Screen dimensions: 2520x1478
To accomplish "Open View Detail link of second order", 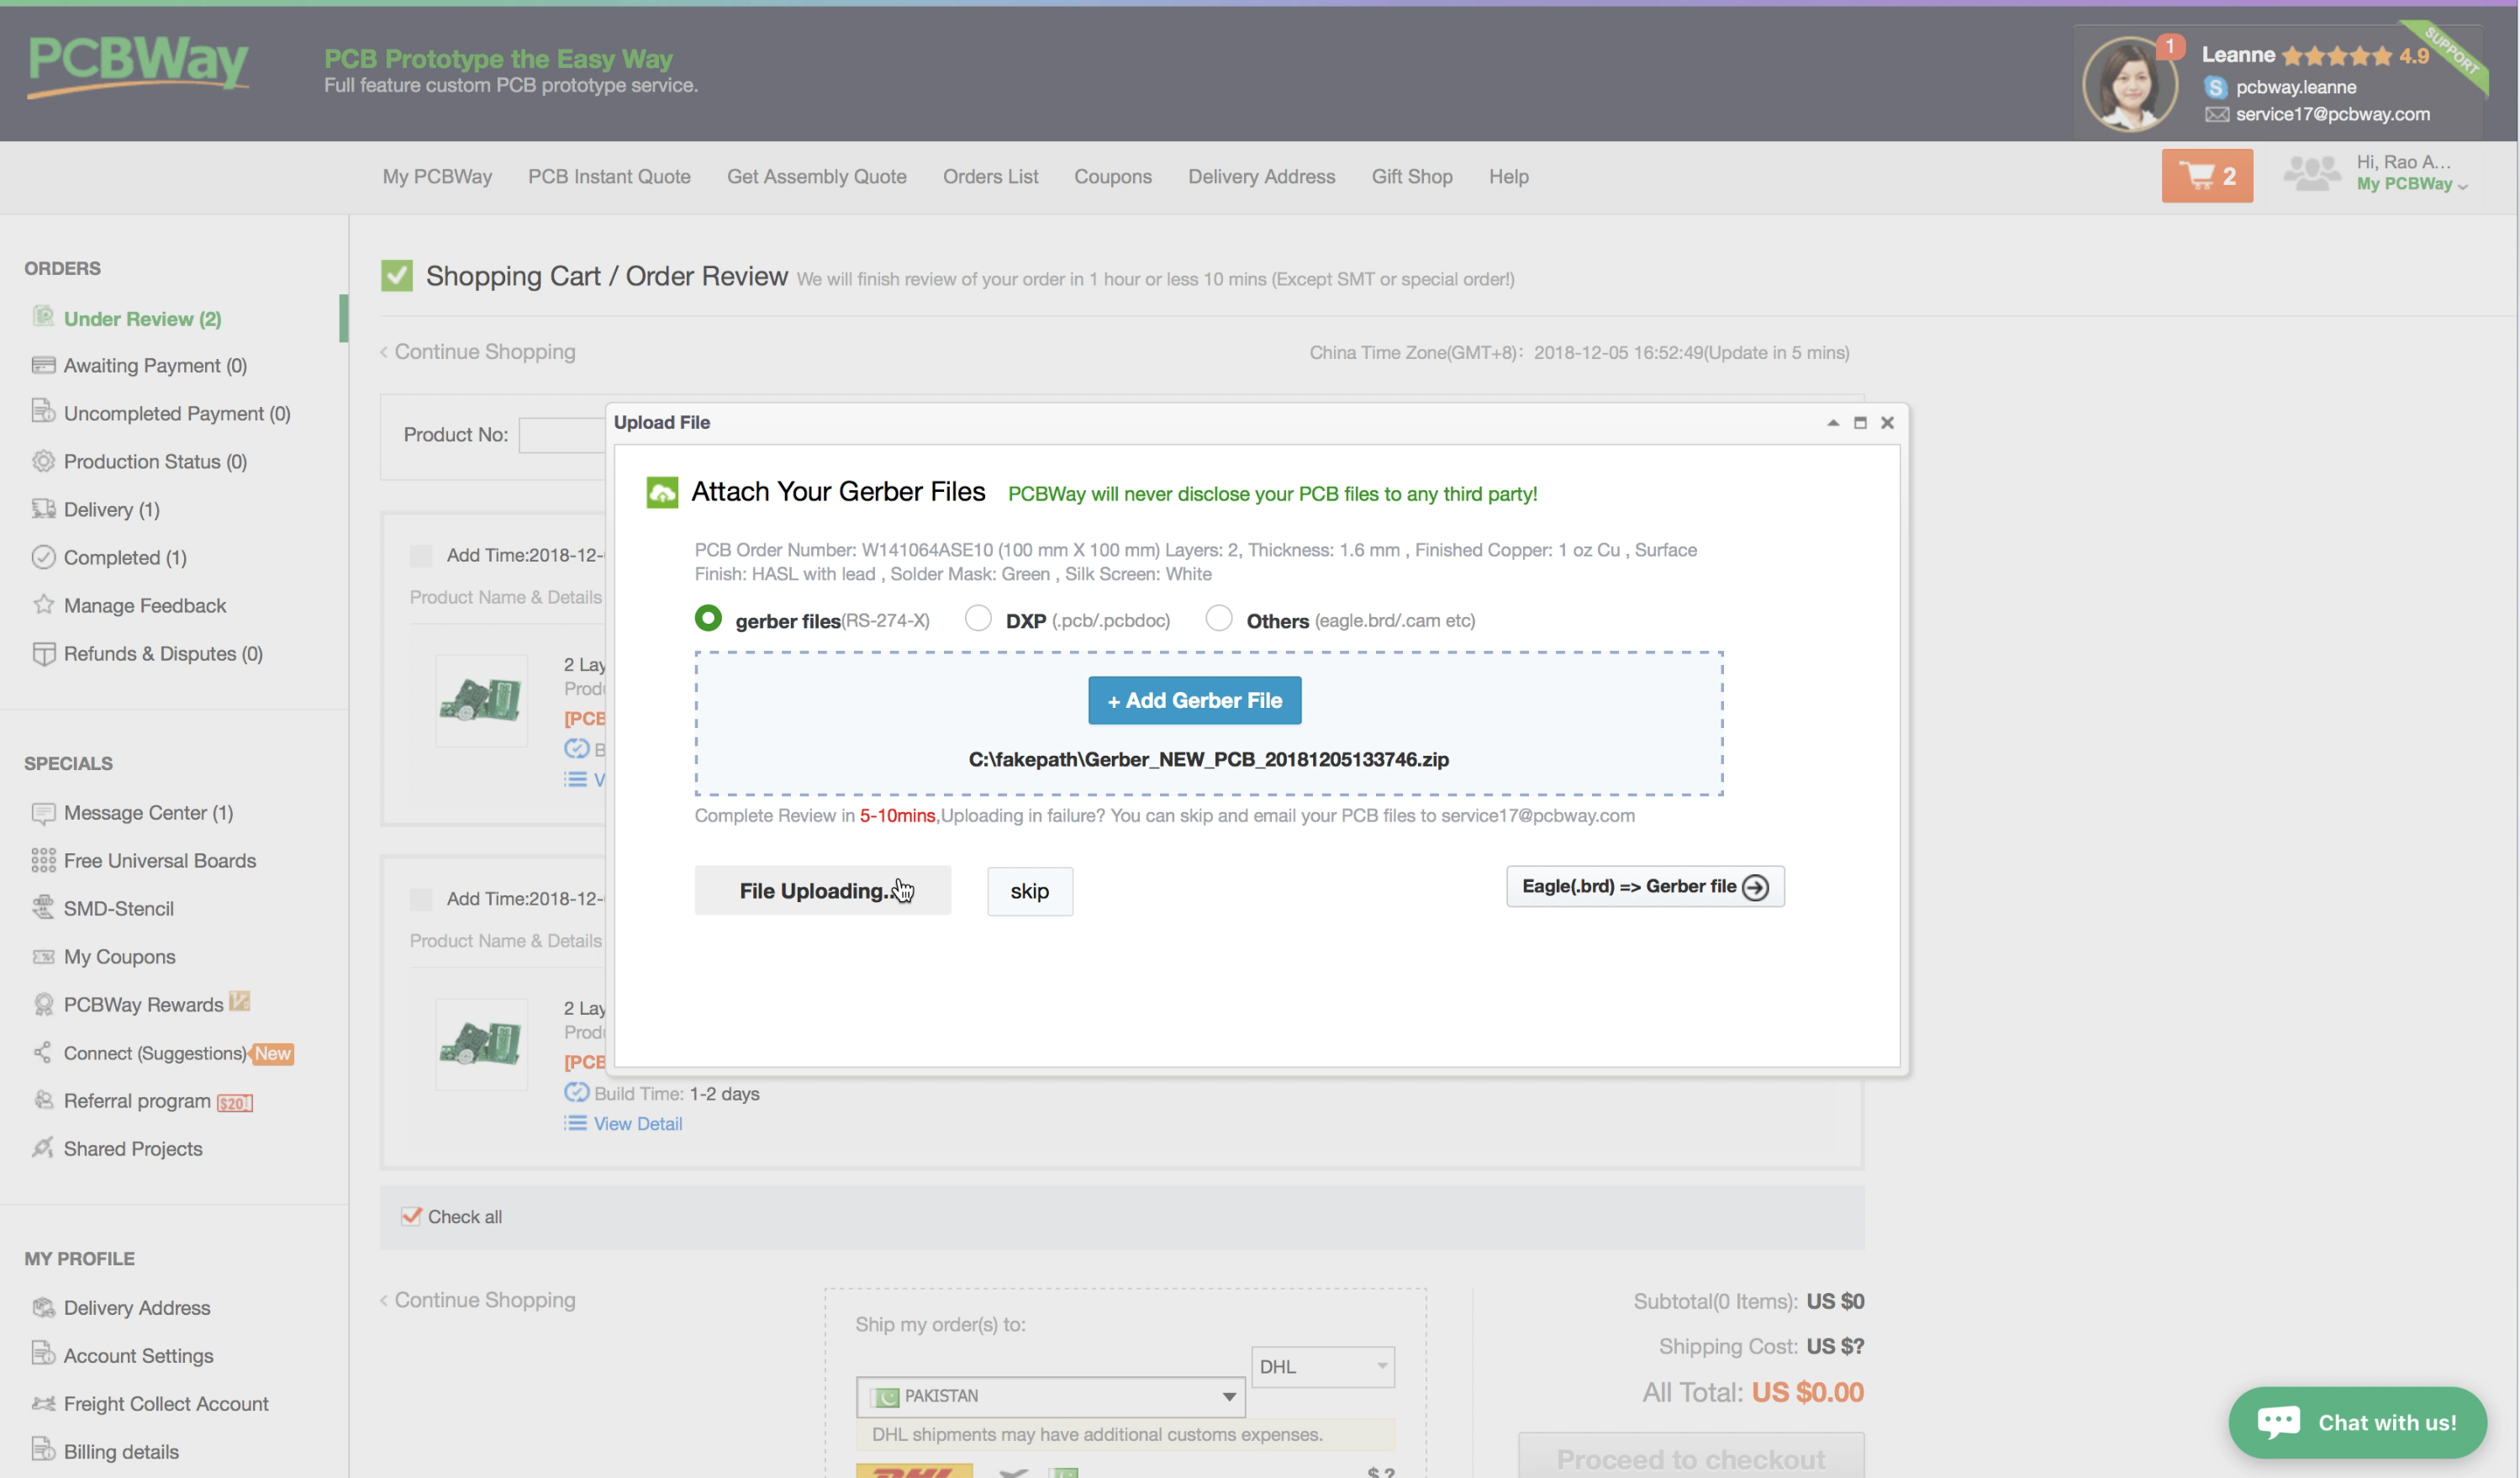I will tap(637, 1123).
